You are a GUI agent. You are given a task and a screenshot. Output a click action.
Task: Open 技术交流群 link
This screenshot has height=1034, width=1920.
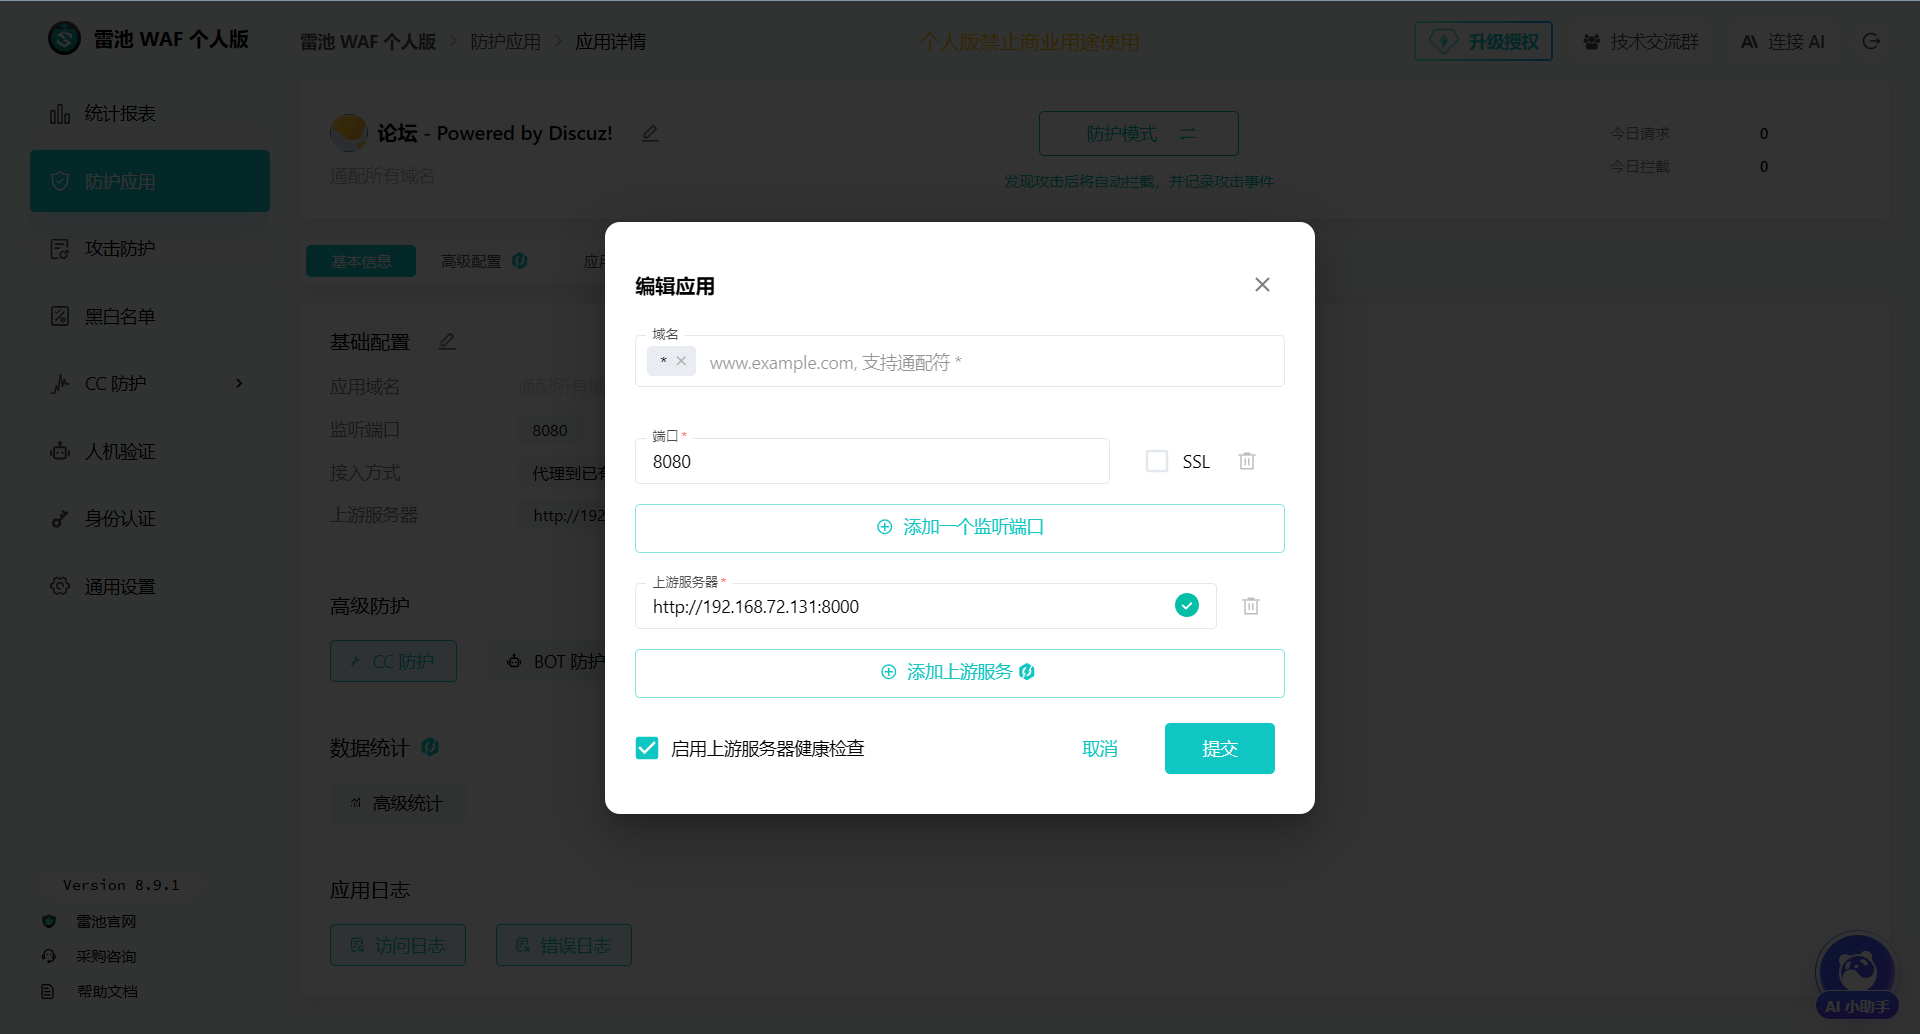tap(1641, 41)
